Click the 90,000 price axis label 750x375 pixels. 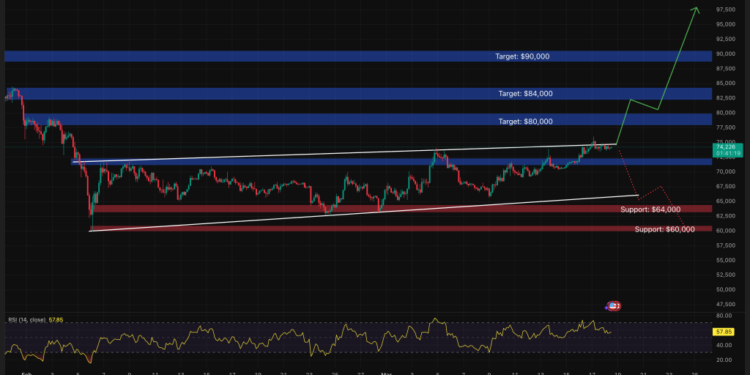pos(726,54)
